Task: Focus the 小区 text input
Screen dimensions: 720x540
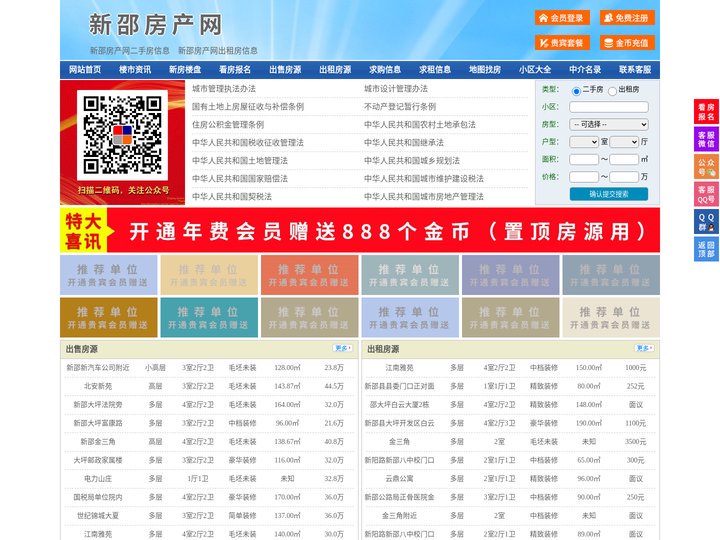Action: tap(609, 107)
